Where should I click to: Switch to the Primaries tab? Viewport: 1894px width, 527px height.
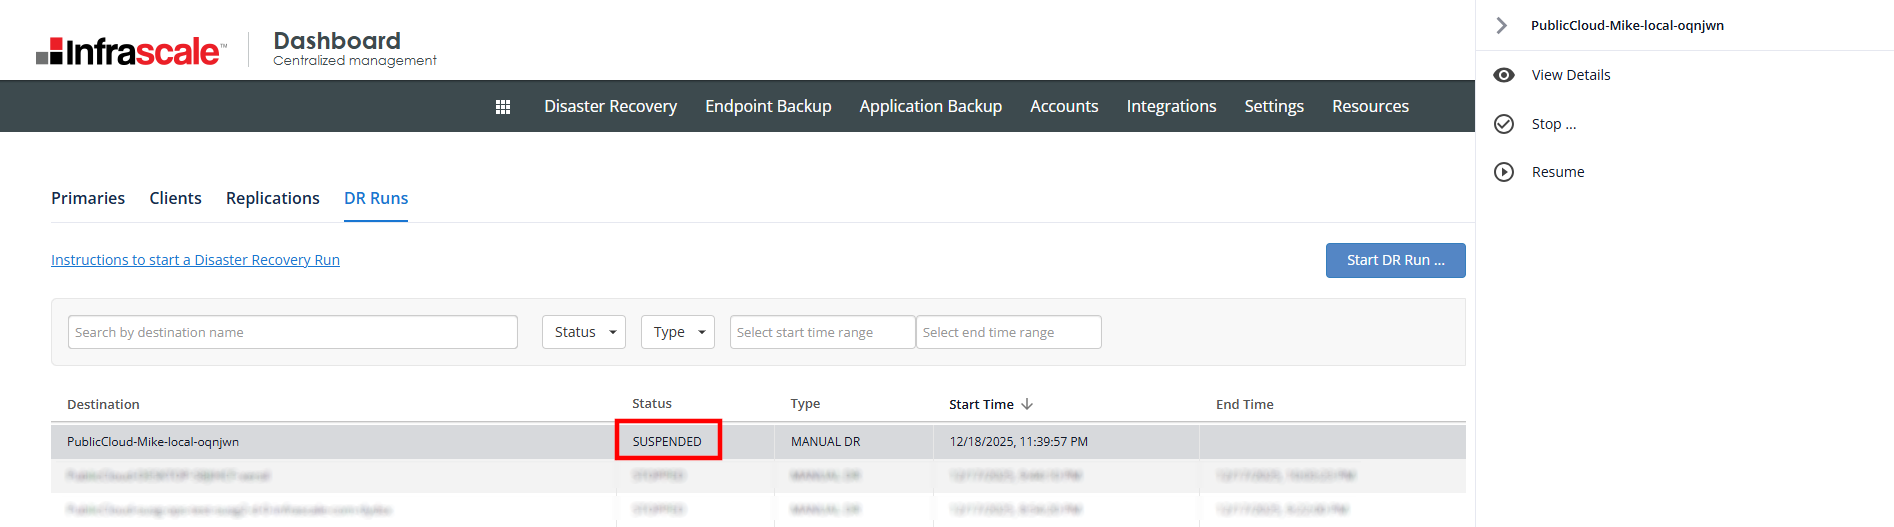[x=88, y=198]
